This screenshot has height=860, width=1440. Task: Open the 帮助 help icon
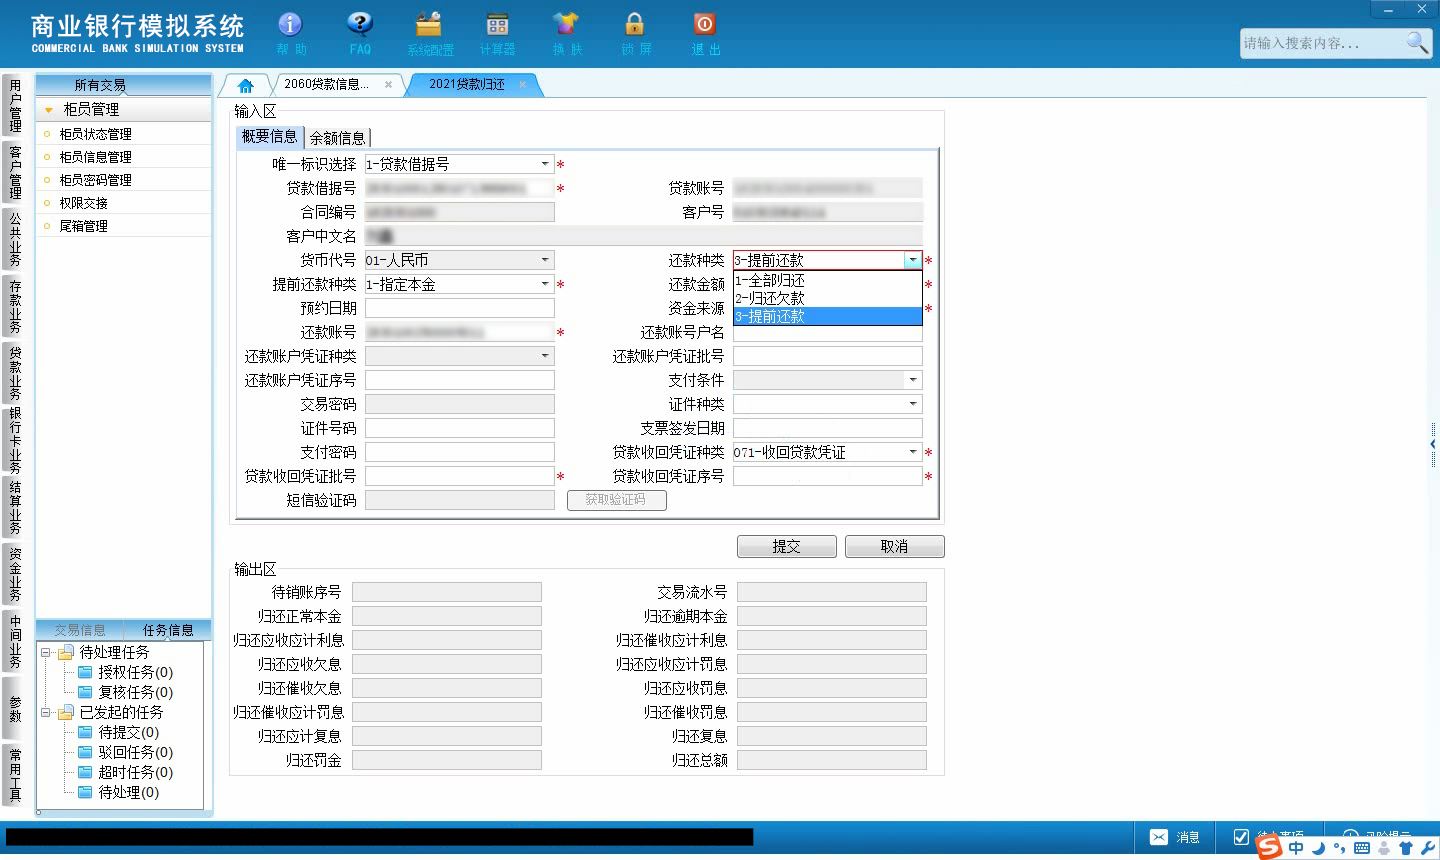click(290, 24)
